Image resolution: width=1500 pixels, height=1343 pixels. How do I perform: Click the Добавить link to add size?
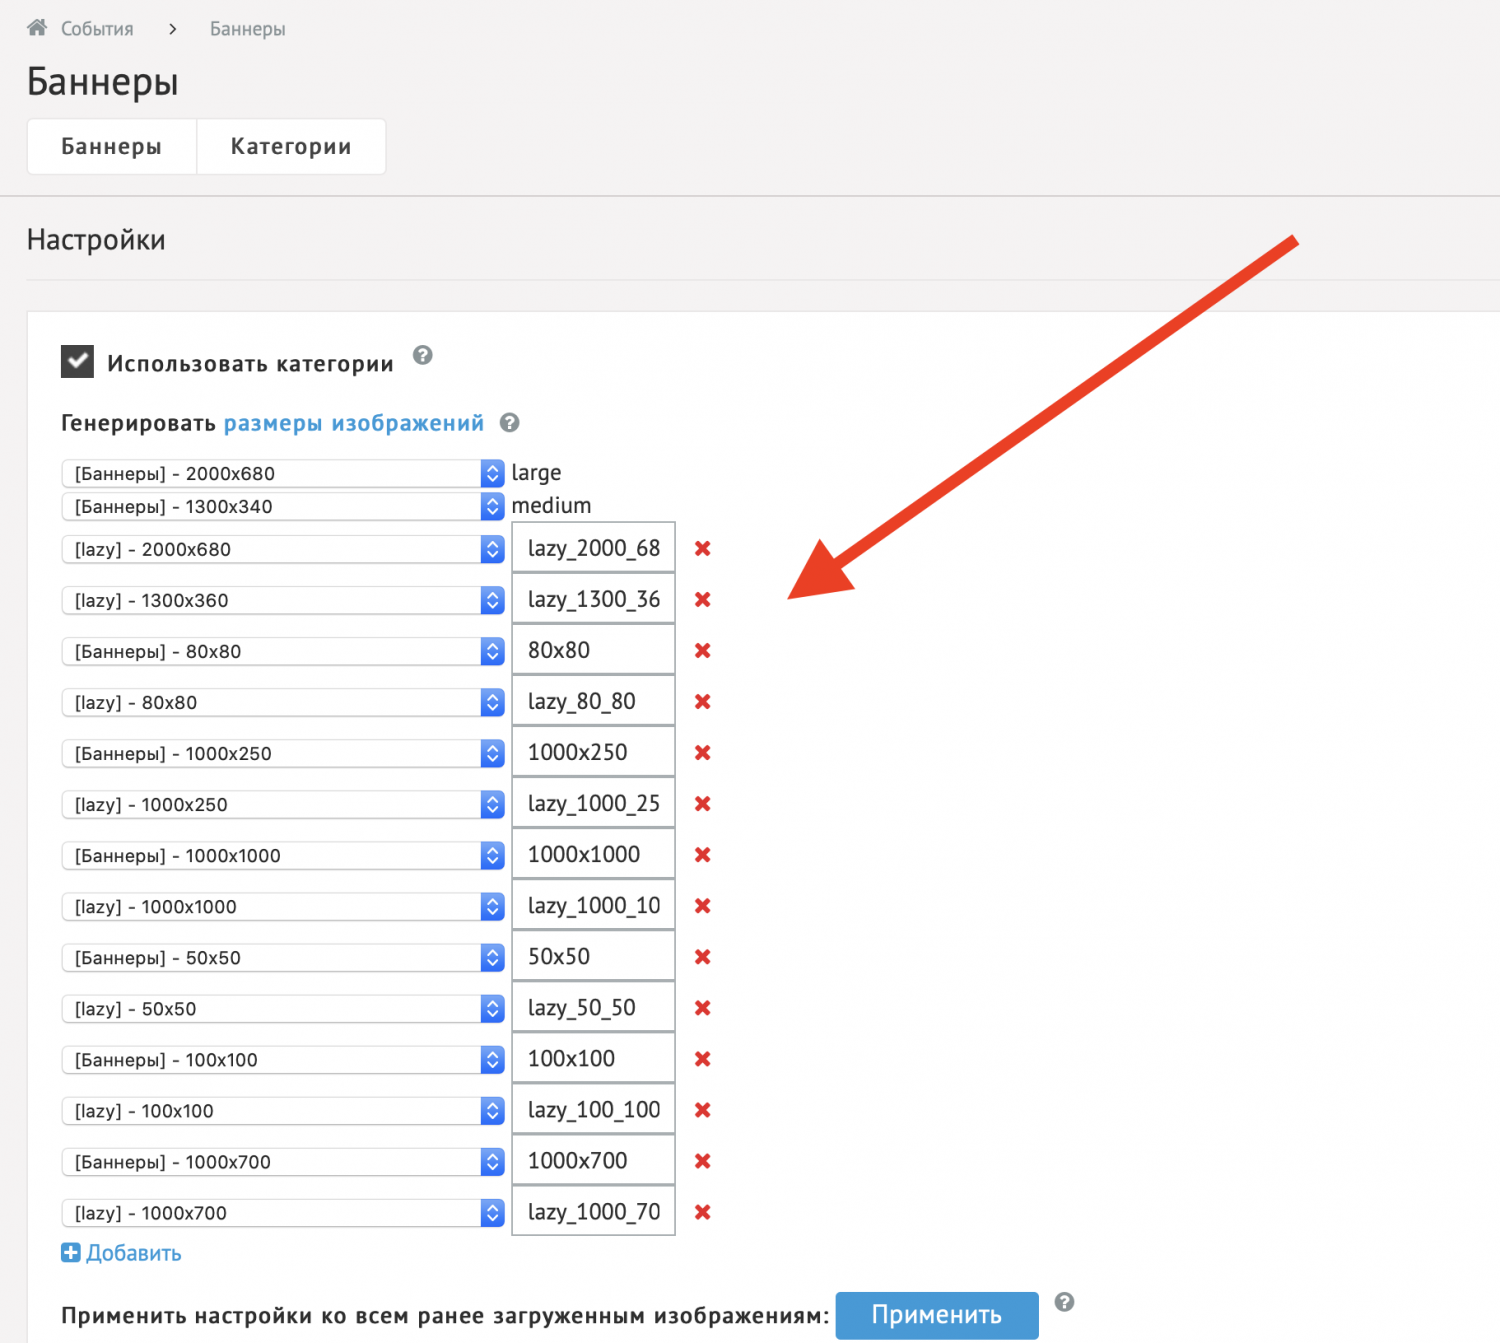(x=122, y=1253)
